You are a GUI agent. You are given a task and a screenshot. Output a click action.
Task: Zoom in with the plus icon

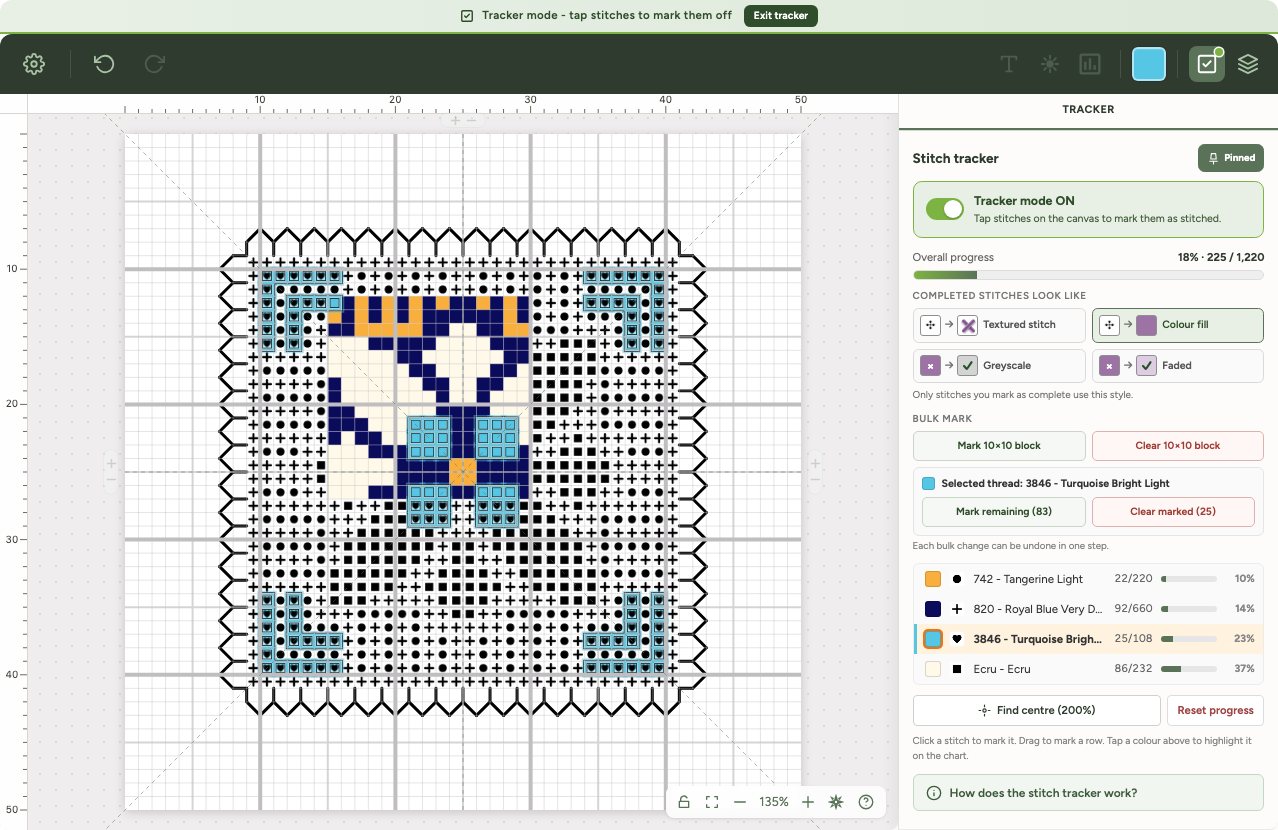pyautogui.click(x=808, y=802)
